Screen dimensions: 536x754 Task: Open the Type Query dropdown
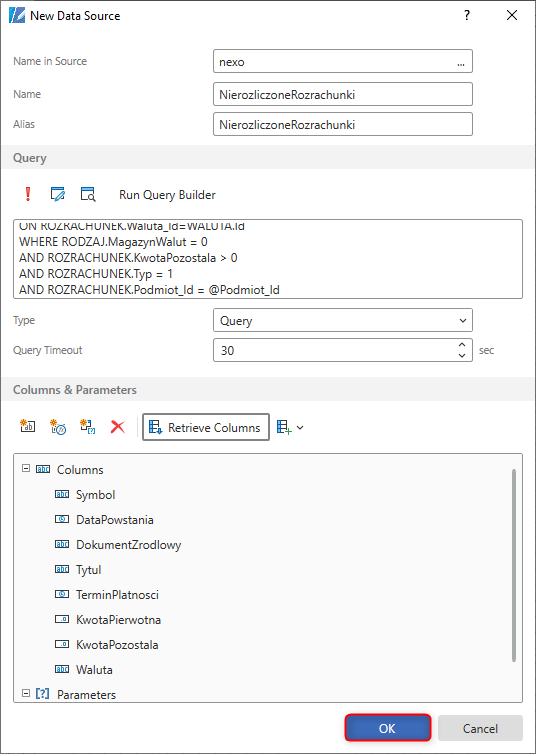(x=343, y=320)
